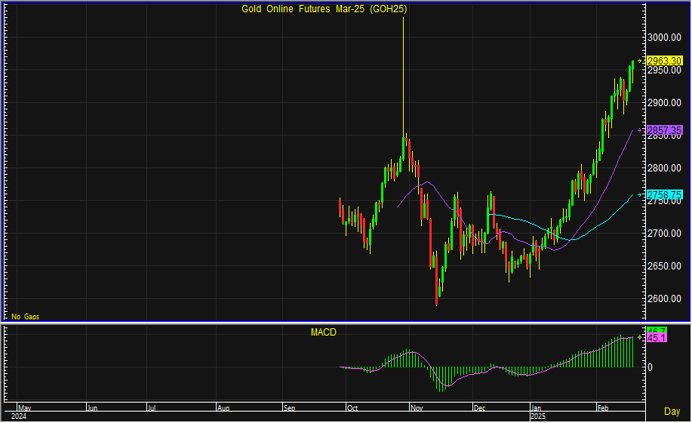The width and height of the screenshot is (692, 423).
Task: Click the No Gaps label
Action: (x=23, y=315)
